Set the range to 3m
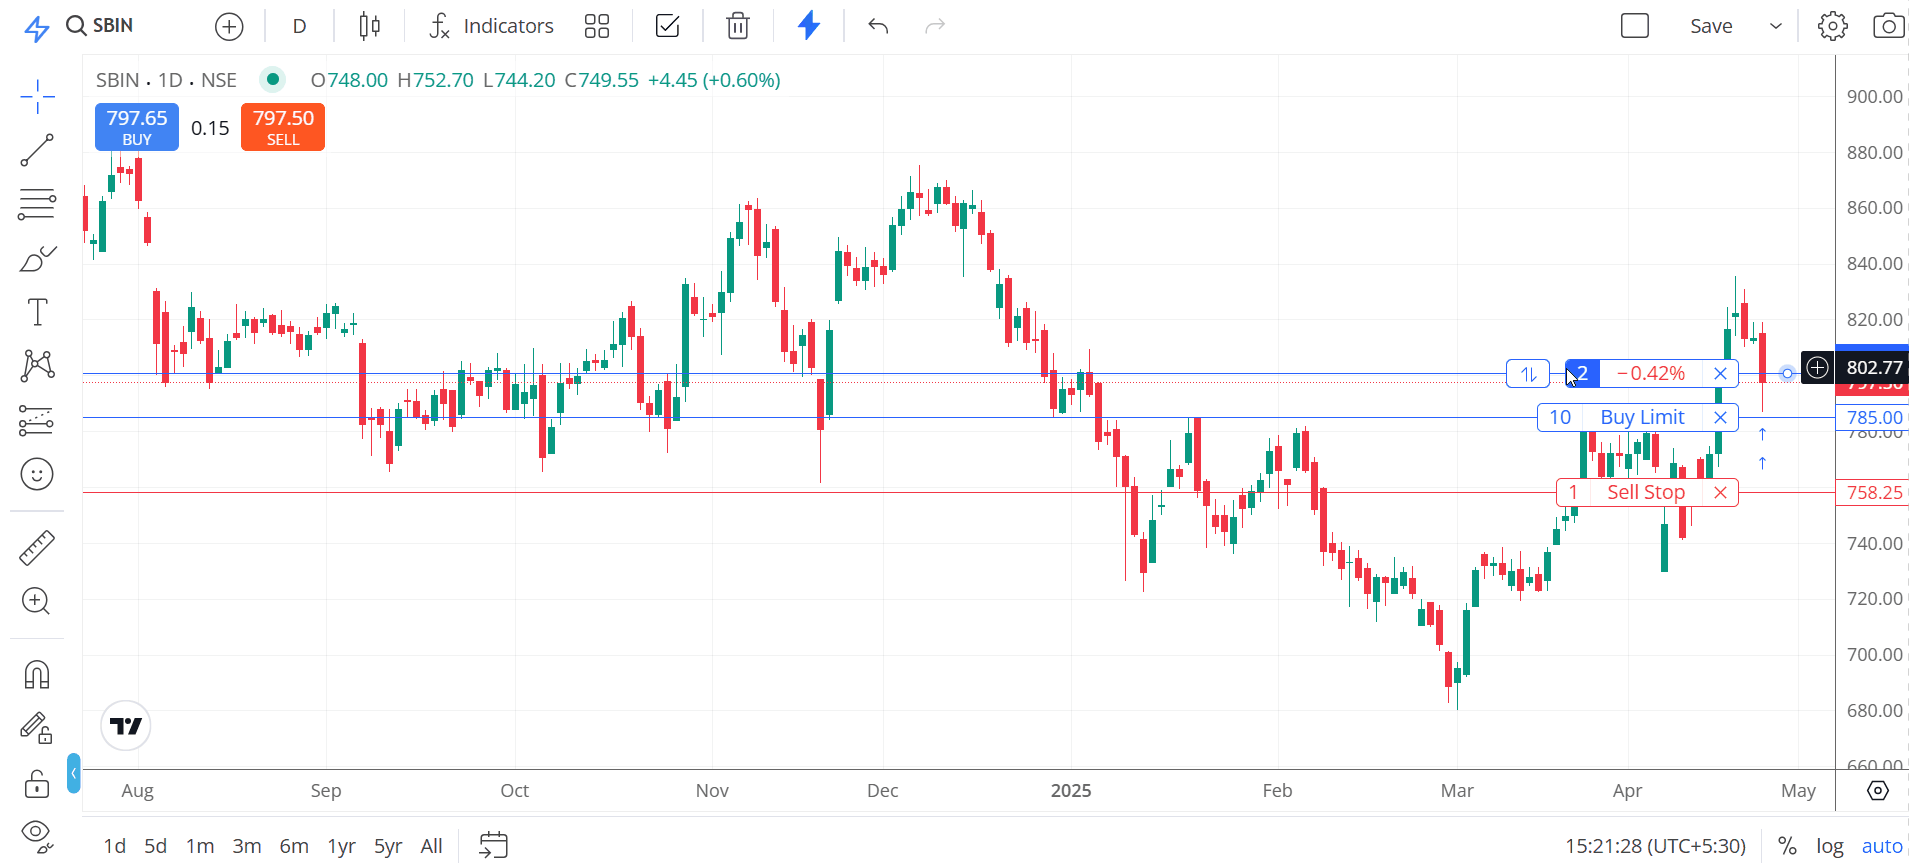This screenshot has width=1909, height=863. (247, 846)
